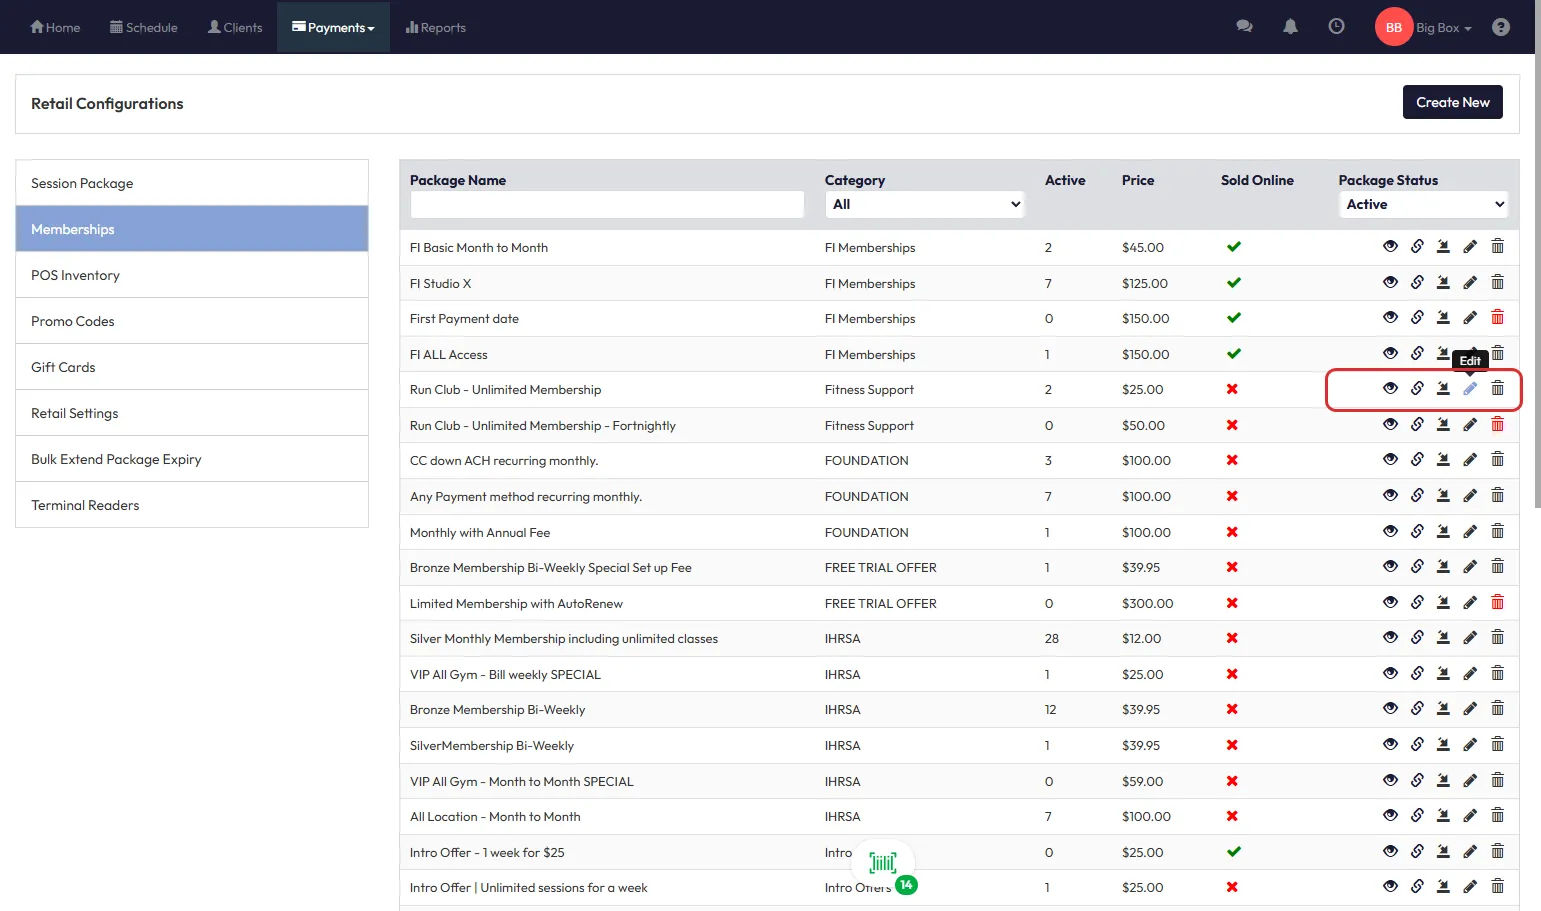Click eye icon for Intro Offer - 1 week for $25

pos(1390,852)
